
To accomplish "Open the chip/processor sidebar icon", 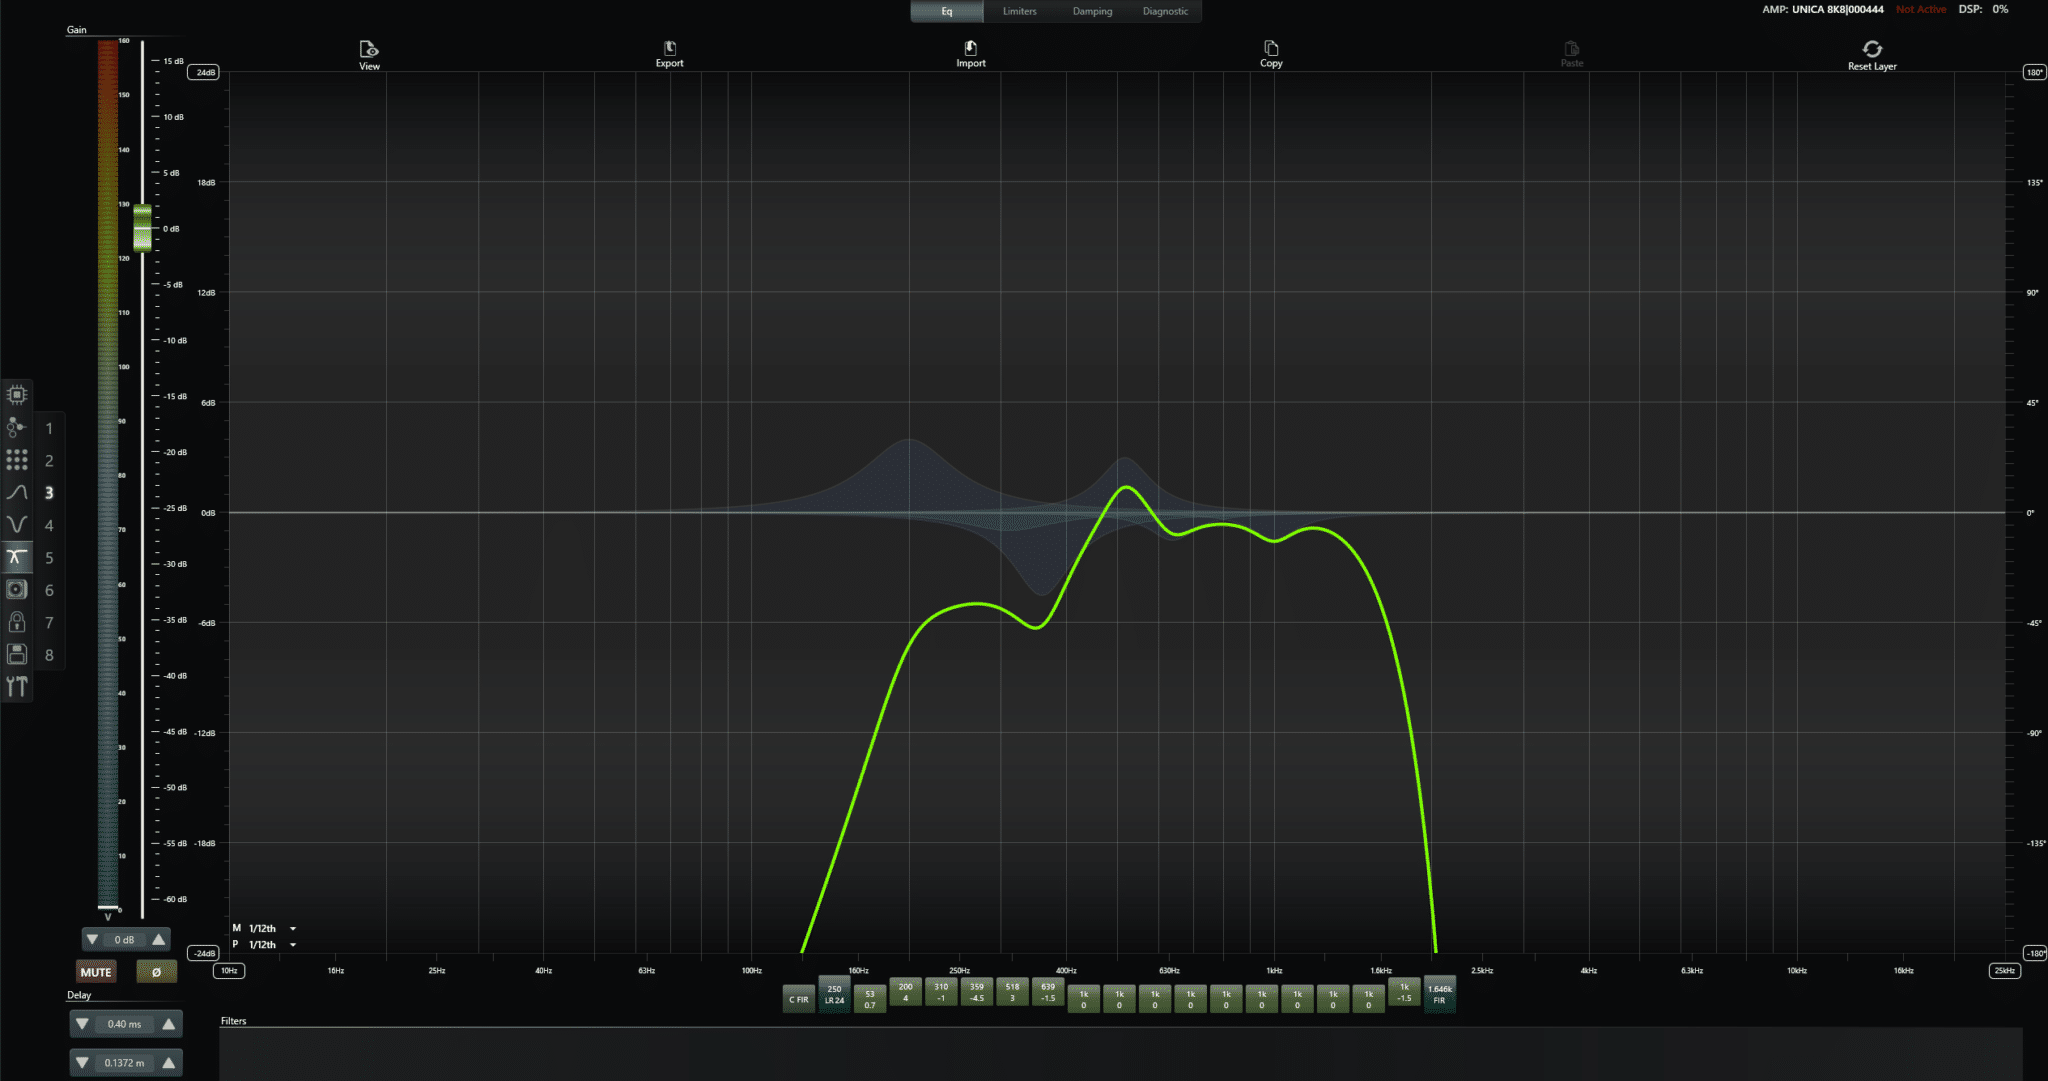I will click(x=17, y=395).
